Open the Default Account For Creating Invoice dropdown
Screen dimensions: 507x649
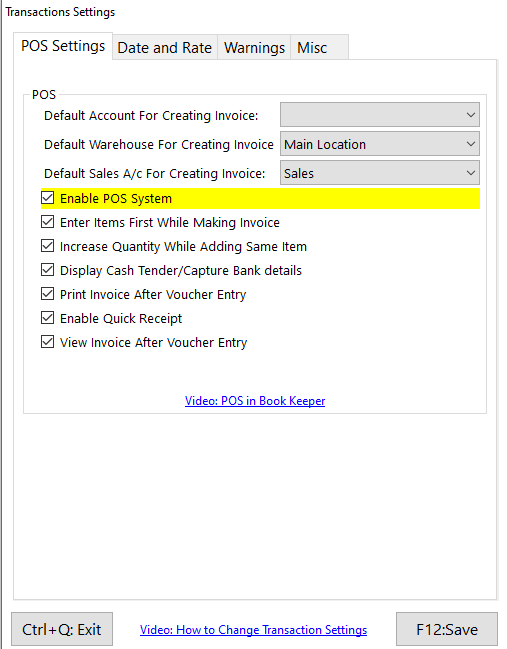pyautogui.click(x=380, y=115)
